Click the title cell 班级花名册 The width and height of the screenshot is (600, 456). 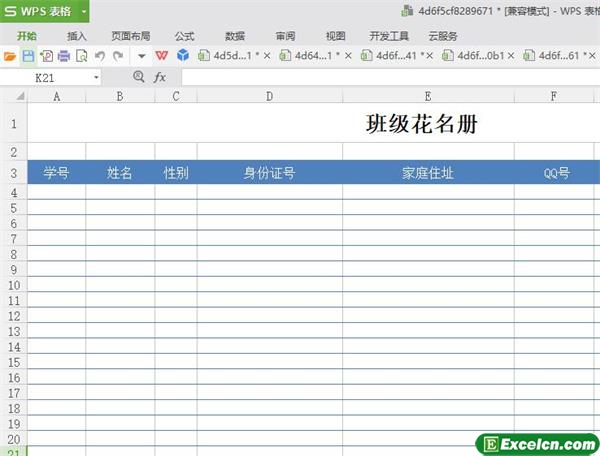tap(422, 124)
